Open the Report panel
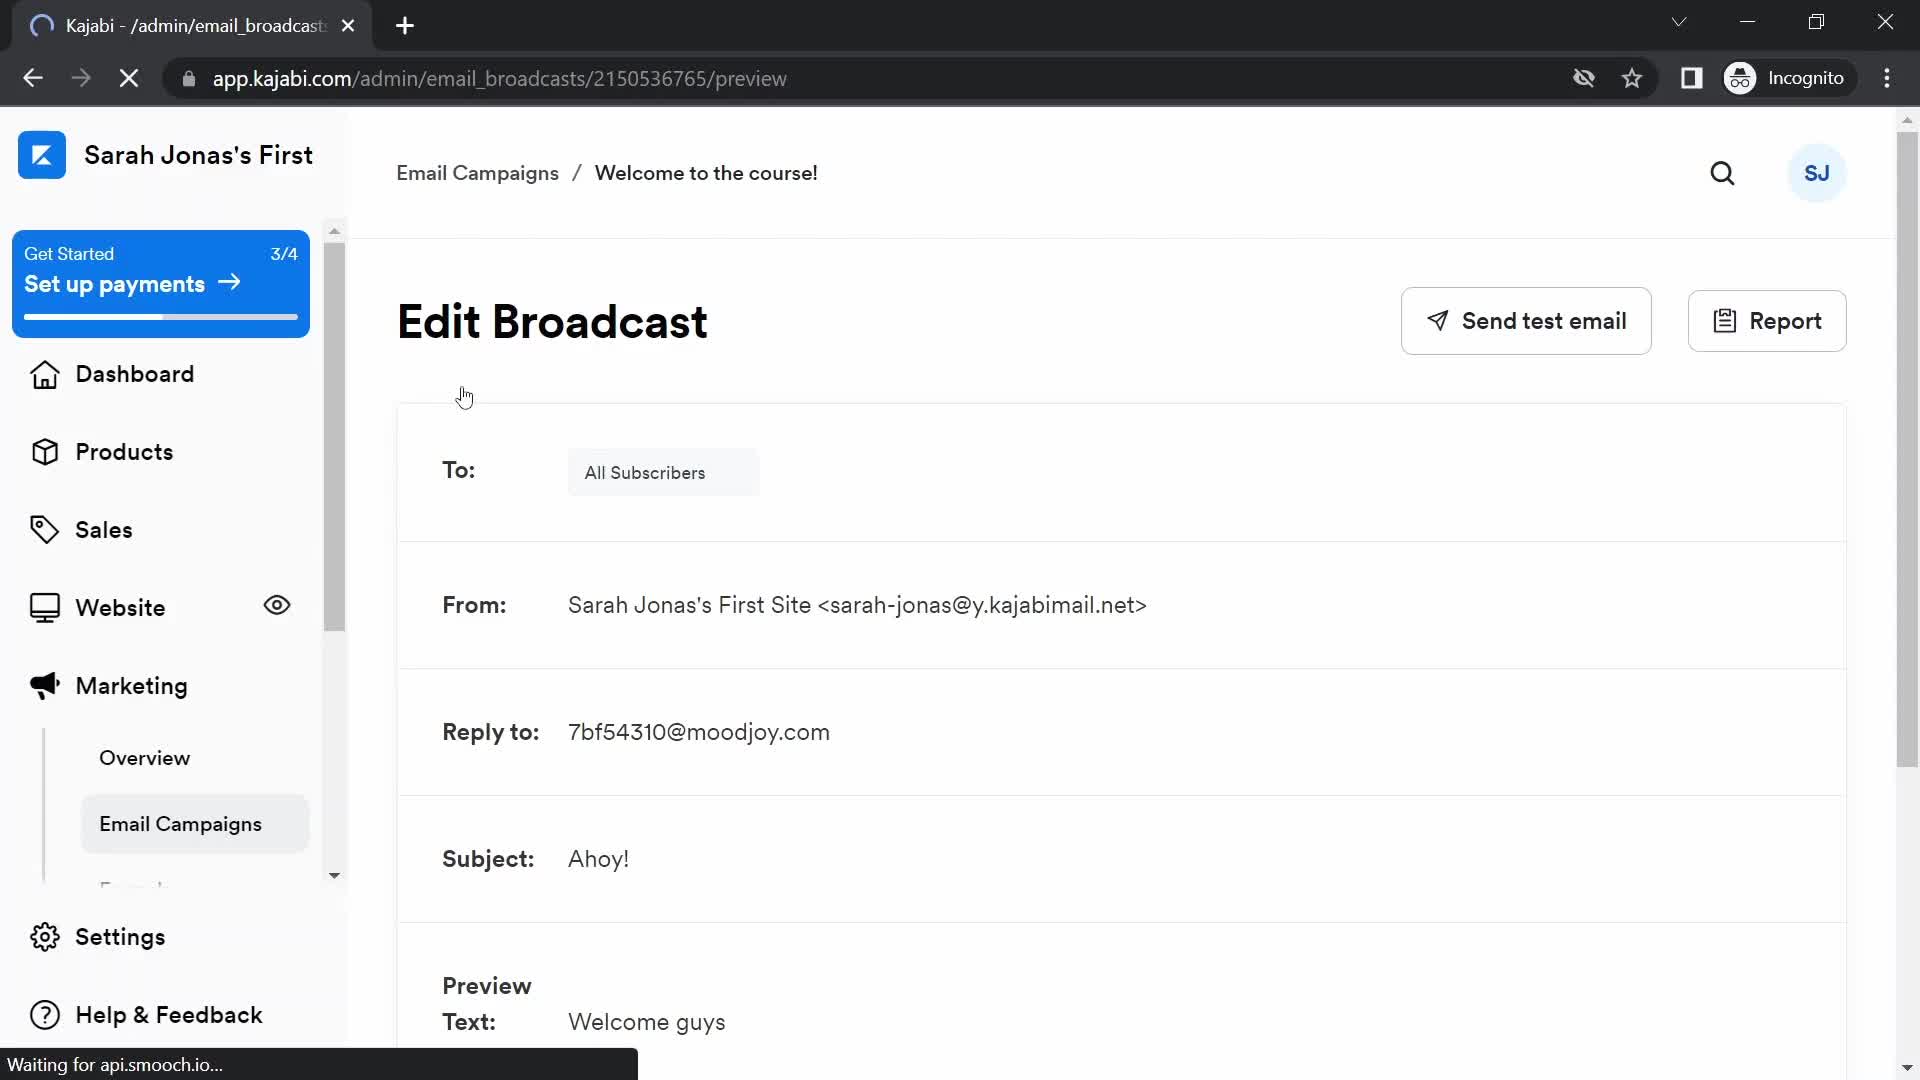The width and height of the screenshot is (1920, 1080). coord(1767,322)
